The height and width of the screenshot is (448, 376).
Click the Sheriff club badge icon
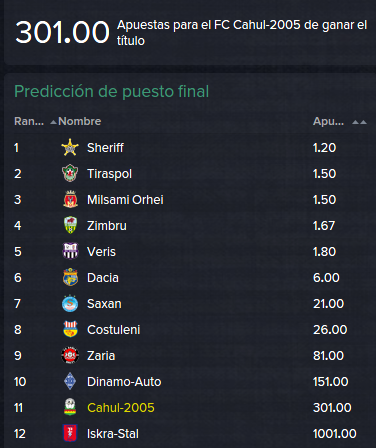[70, 147]
